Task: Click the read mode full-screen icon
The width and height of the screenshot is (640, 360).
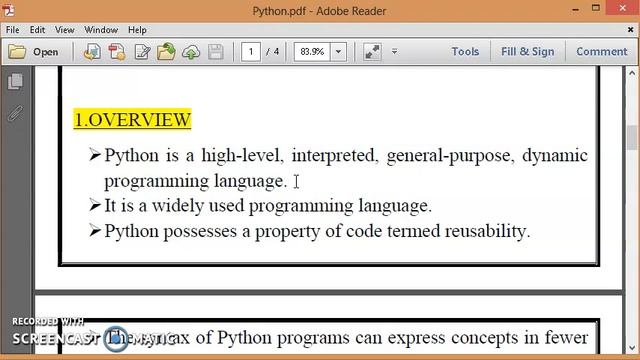Action: point(372,52)
